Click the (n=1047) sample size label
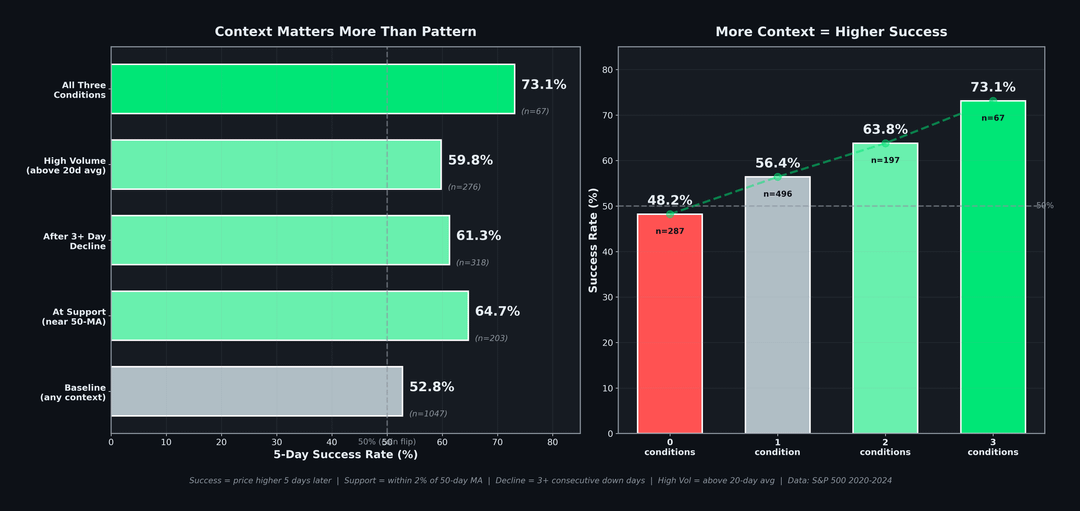 click(428, 413)
